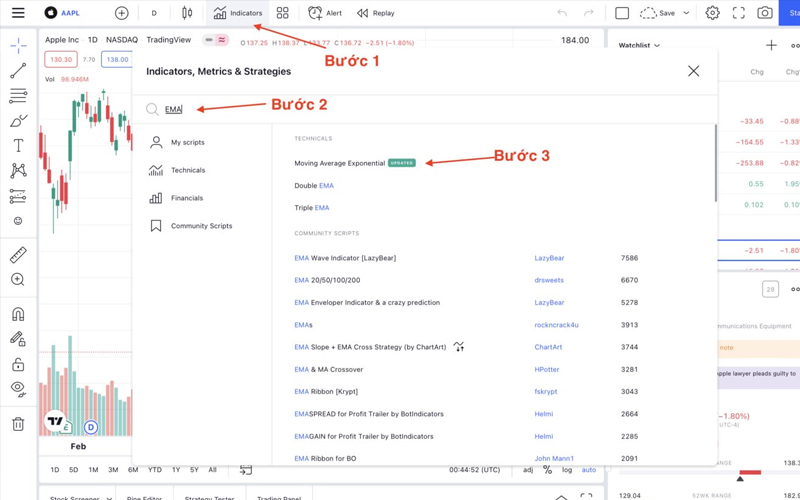Select the XABCD pattern tool
The height and width of the screenshot is (500, 800).
tap(18, 170)
